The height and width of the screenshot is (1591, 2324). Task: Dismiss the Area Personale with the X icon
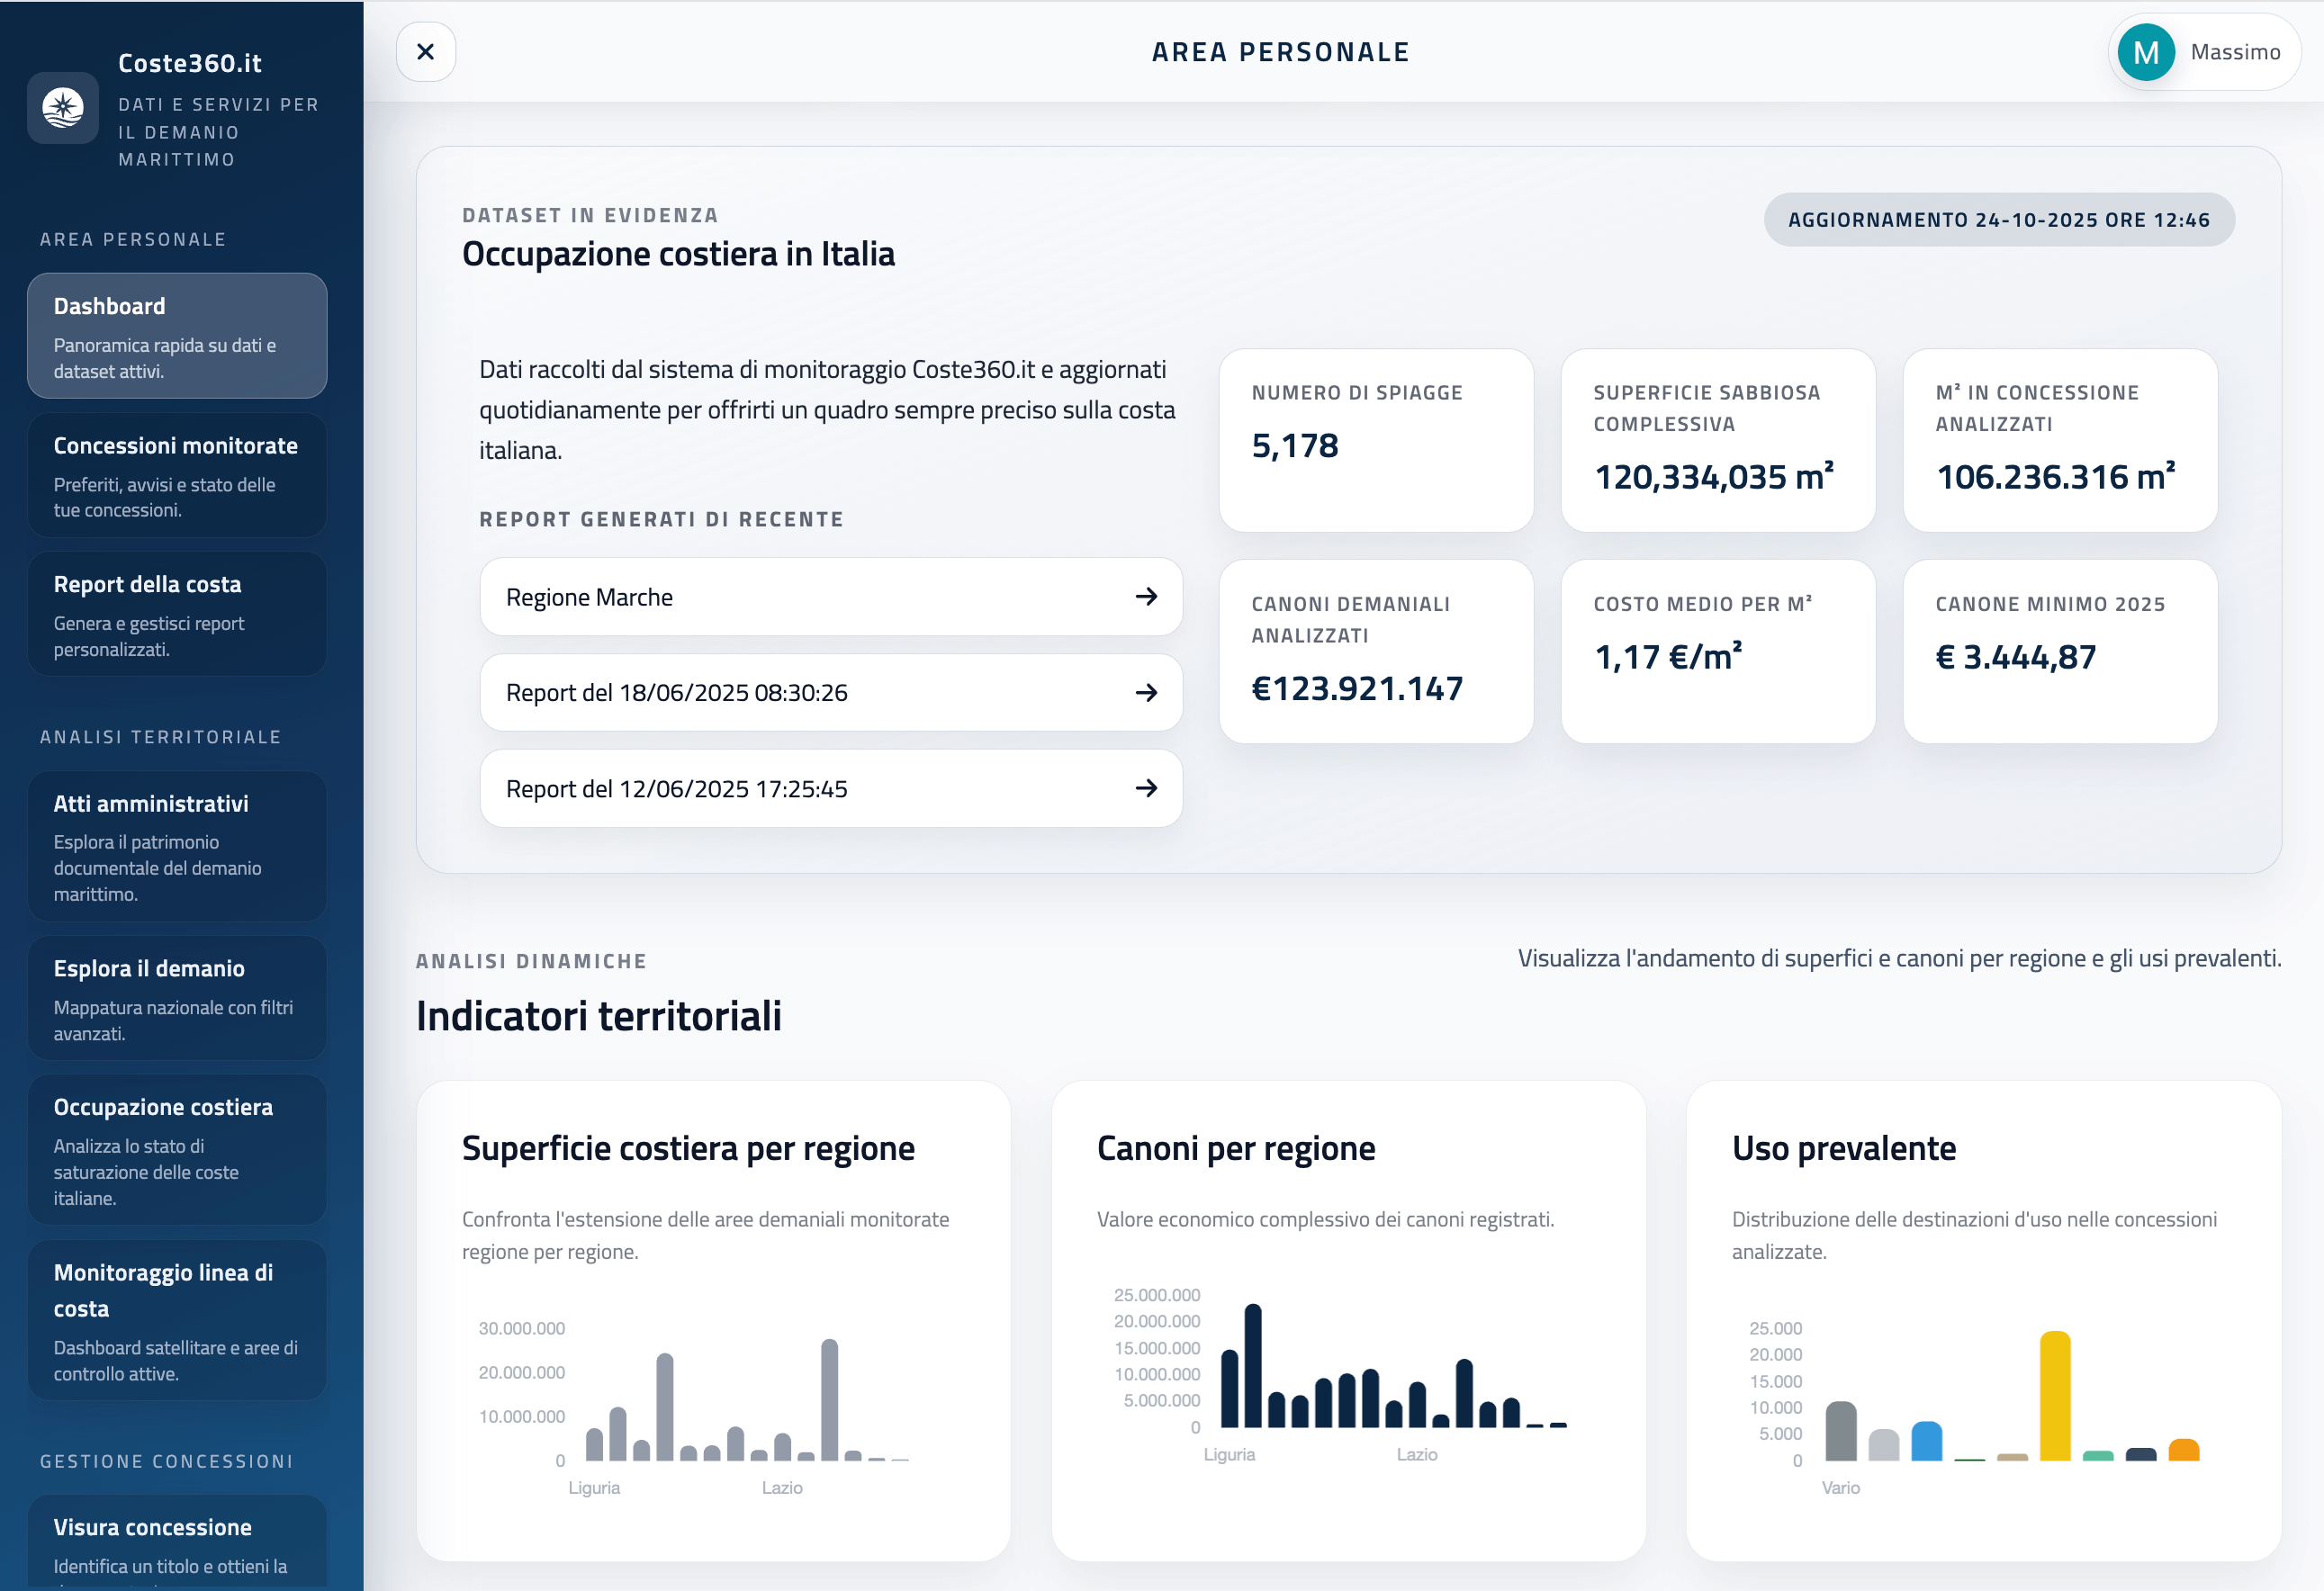click(425, 51)
